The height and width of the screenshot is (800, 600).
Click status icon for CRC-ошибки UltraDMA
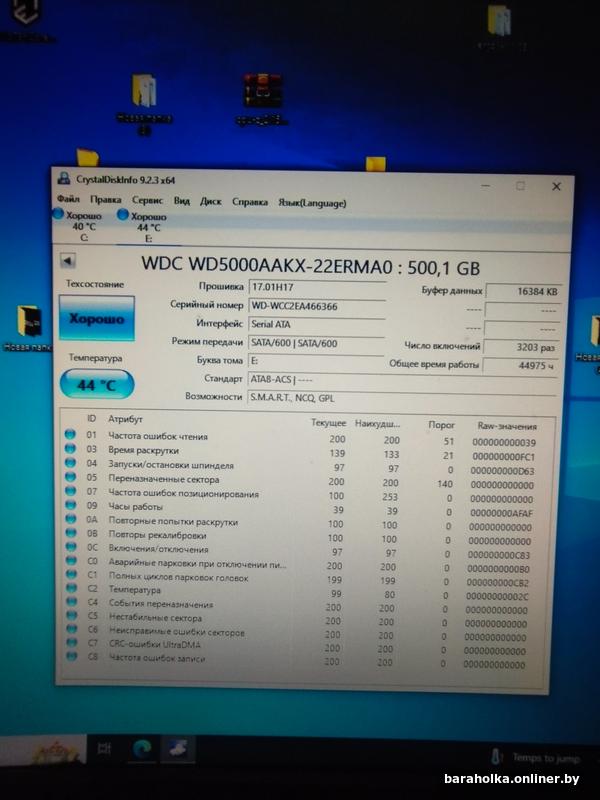click(x=71, y=643)
